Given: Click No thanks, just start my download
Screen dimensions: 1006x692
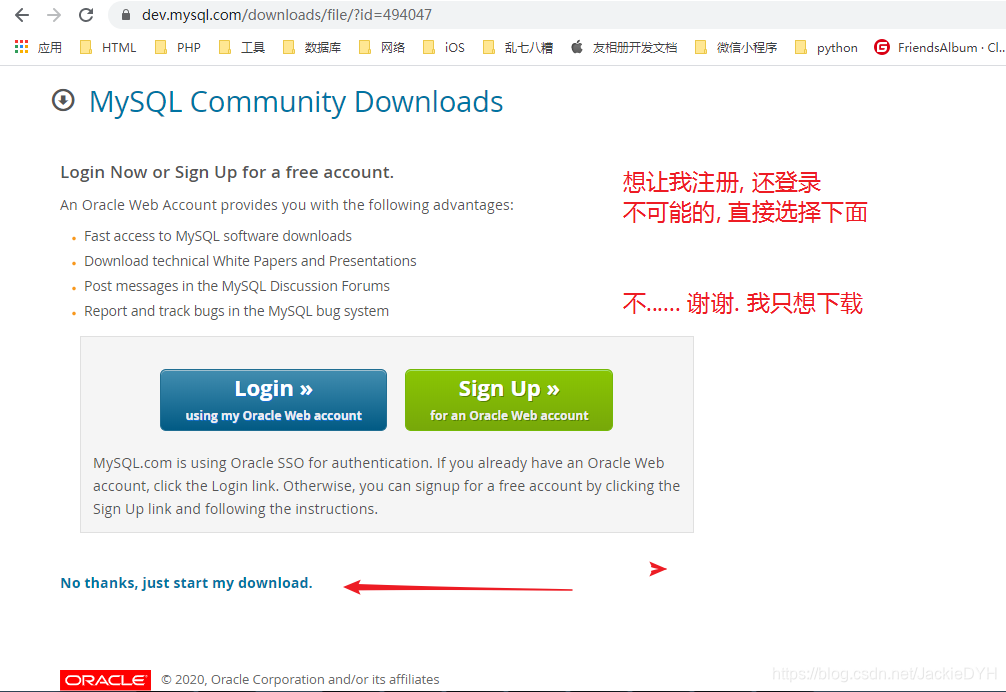Looking at the screenshot, I should 186,583.
